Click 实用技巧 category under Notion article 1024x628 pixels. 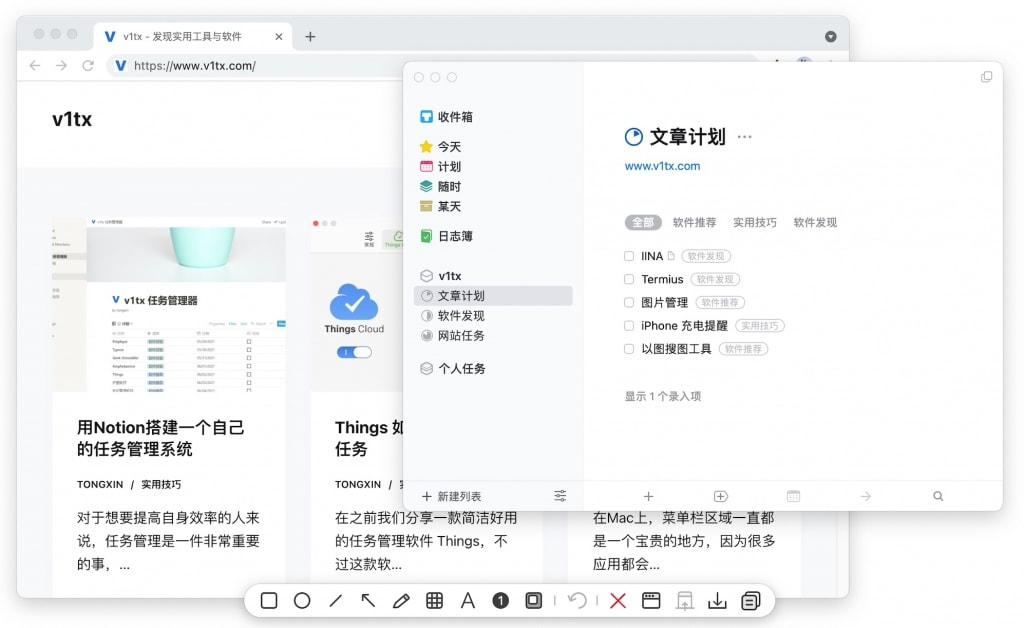161,484
